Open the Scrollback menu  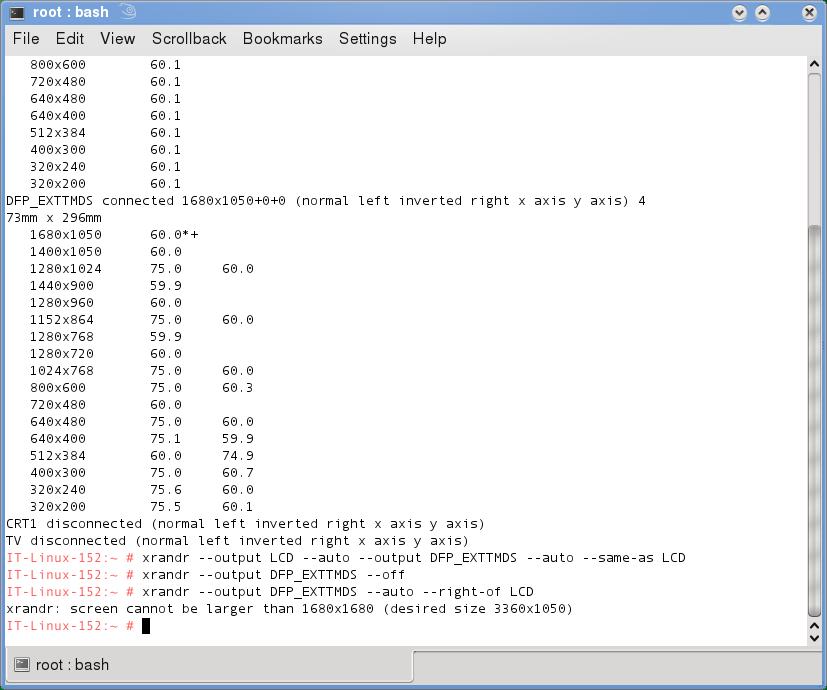189,39
